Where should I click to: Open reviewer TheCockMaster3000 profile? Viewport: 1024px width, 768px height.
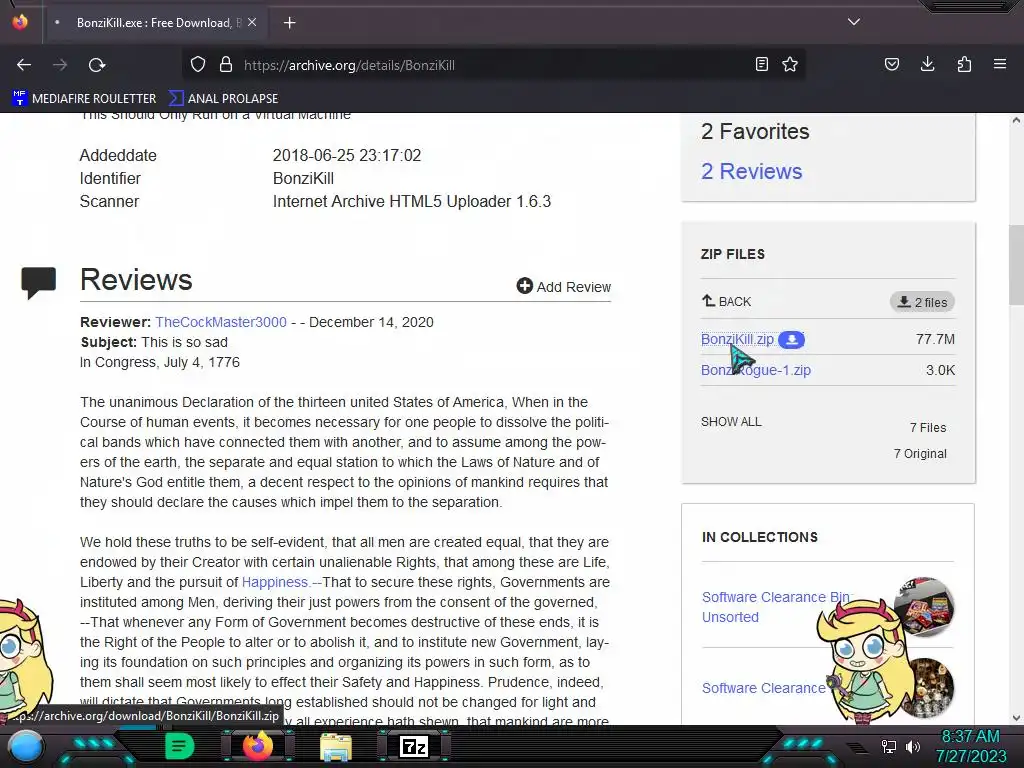tap(221, 322)
